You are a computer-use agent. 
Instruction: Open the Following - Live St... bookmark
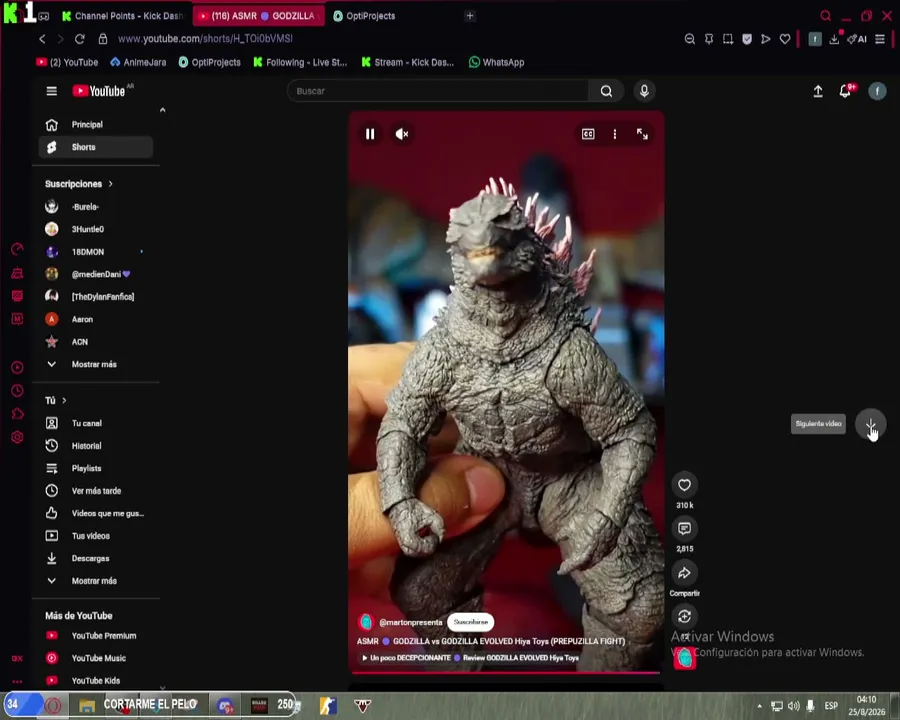(x=300, y=62)
